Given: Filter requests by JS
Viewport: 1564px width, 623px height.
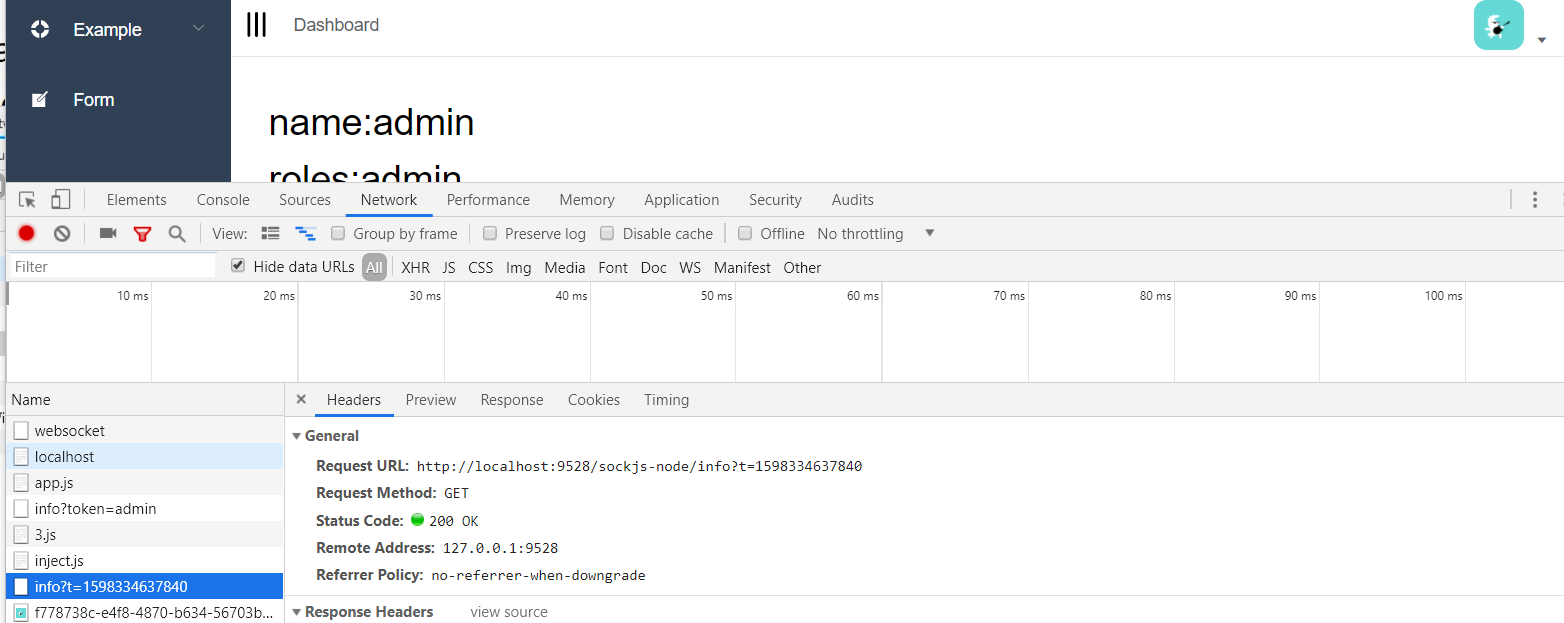Looking at the screenshot, I should click(x=449, y=267).
